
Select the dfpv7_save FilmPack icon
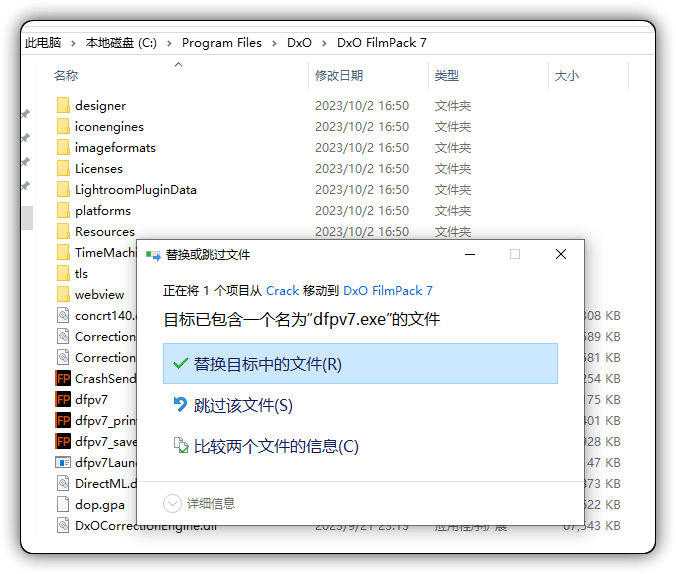(x=63, y=442)
